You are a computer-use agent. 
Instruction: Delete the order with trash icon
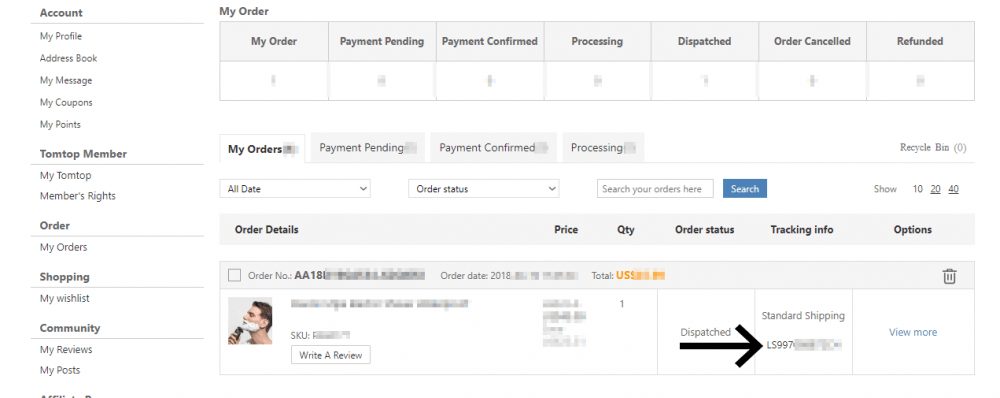point(949,276)
